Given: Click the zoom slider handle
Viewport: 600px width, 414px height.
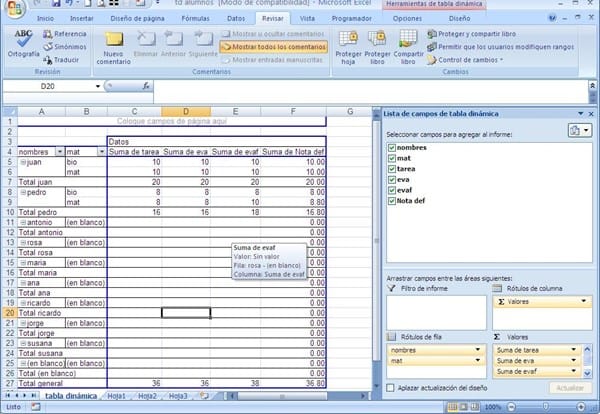Looking at the screenshot, I should [x=546, y=407].
